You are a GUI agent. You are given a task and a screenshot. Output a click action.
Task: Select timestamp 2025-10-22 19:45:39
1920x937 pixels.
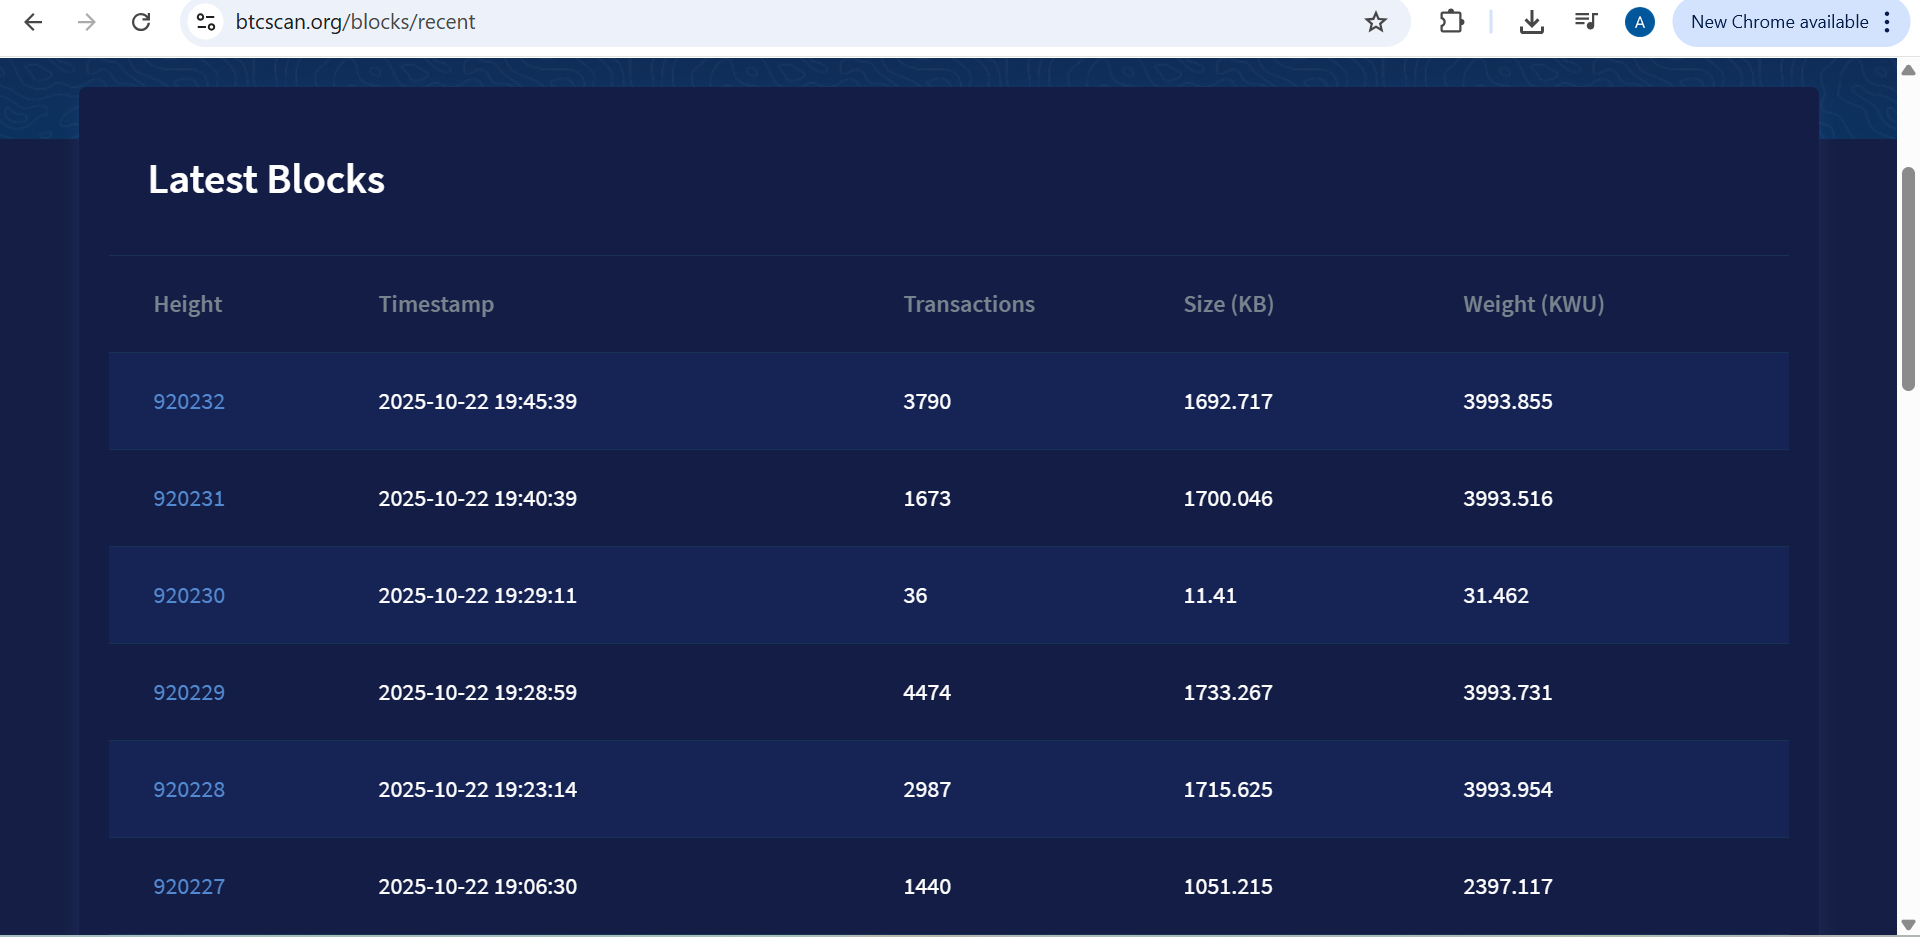click(477, 402)
